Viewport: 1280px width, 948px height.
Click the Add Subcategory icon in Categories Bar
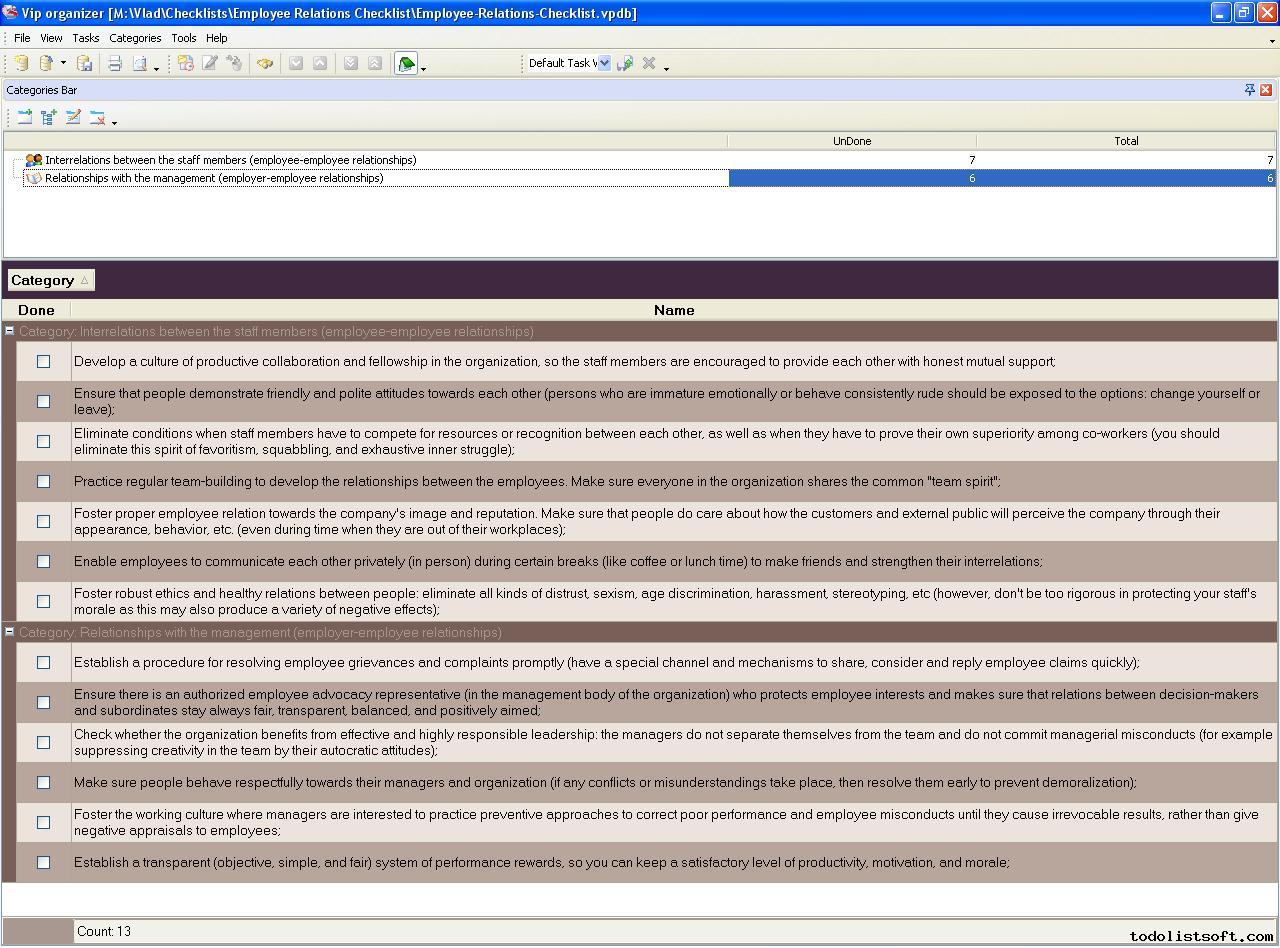[x=49, y=118]
